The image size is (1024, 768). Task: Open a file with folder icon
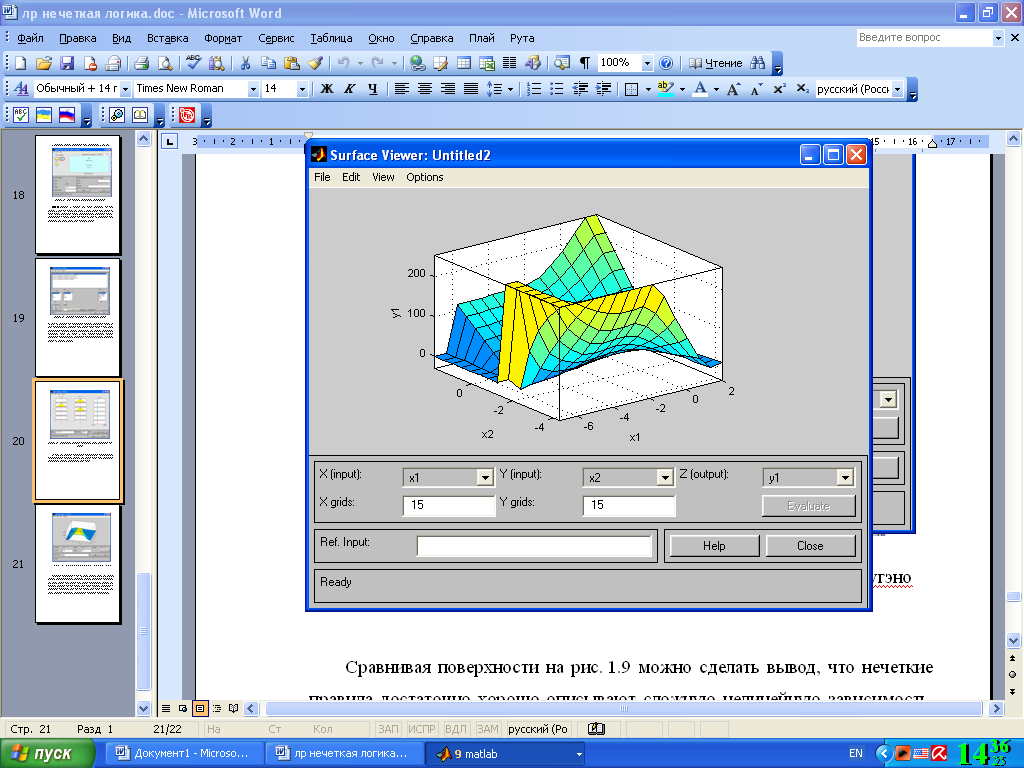[x=44, y=63]
